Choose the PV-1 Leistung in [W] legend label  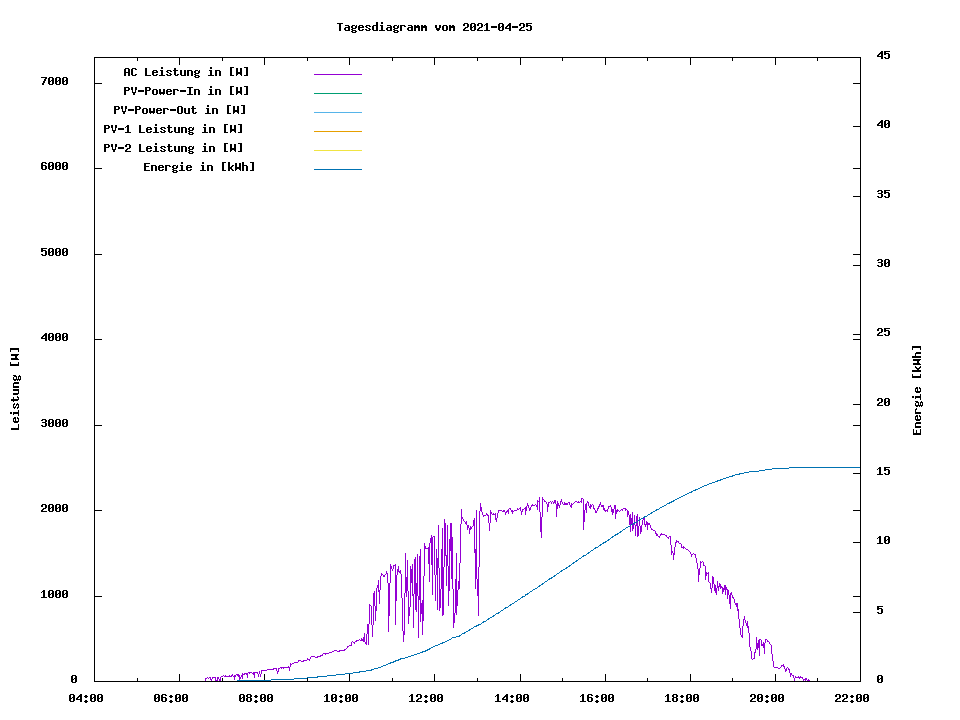[x=173, y=129]
